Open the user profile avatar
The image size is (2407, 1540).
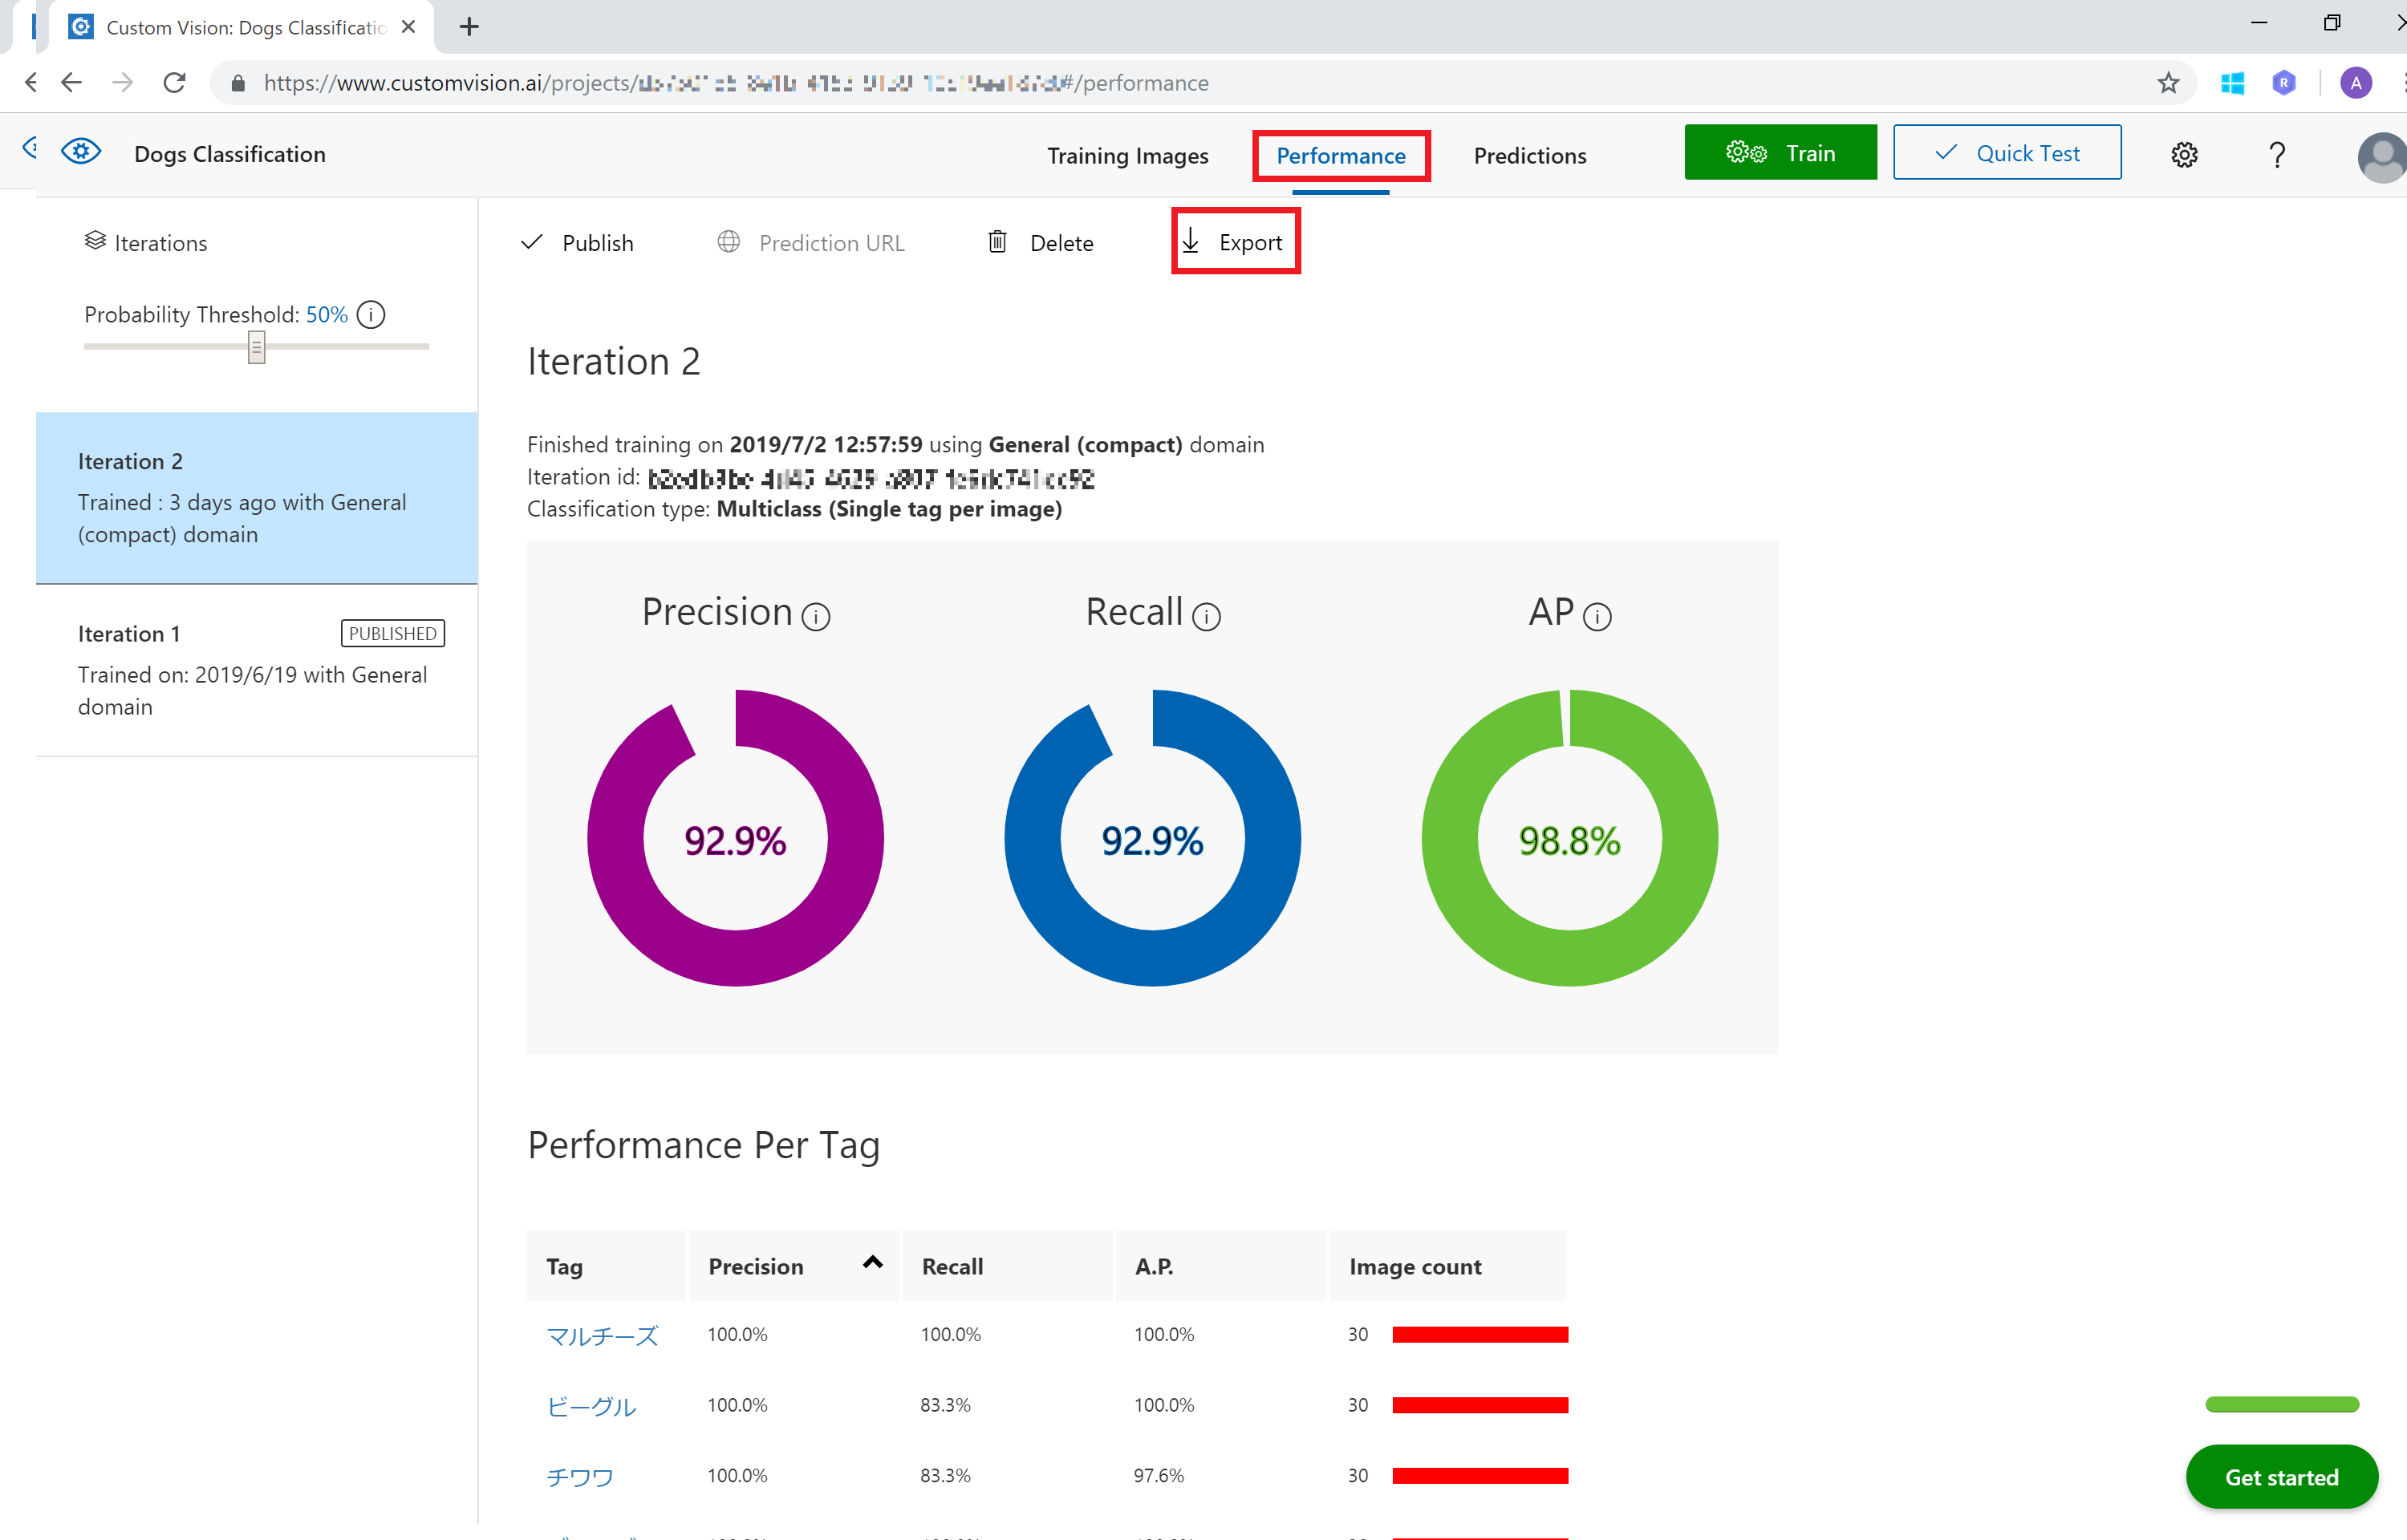click(2381, 157)
